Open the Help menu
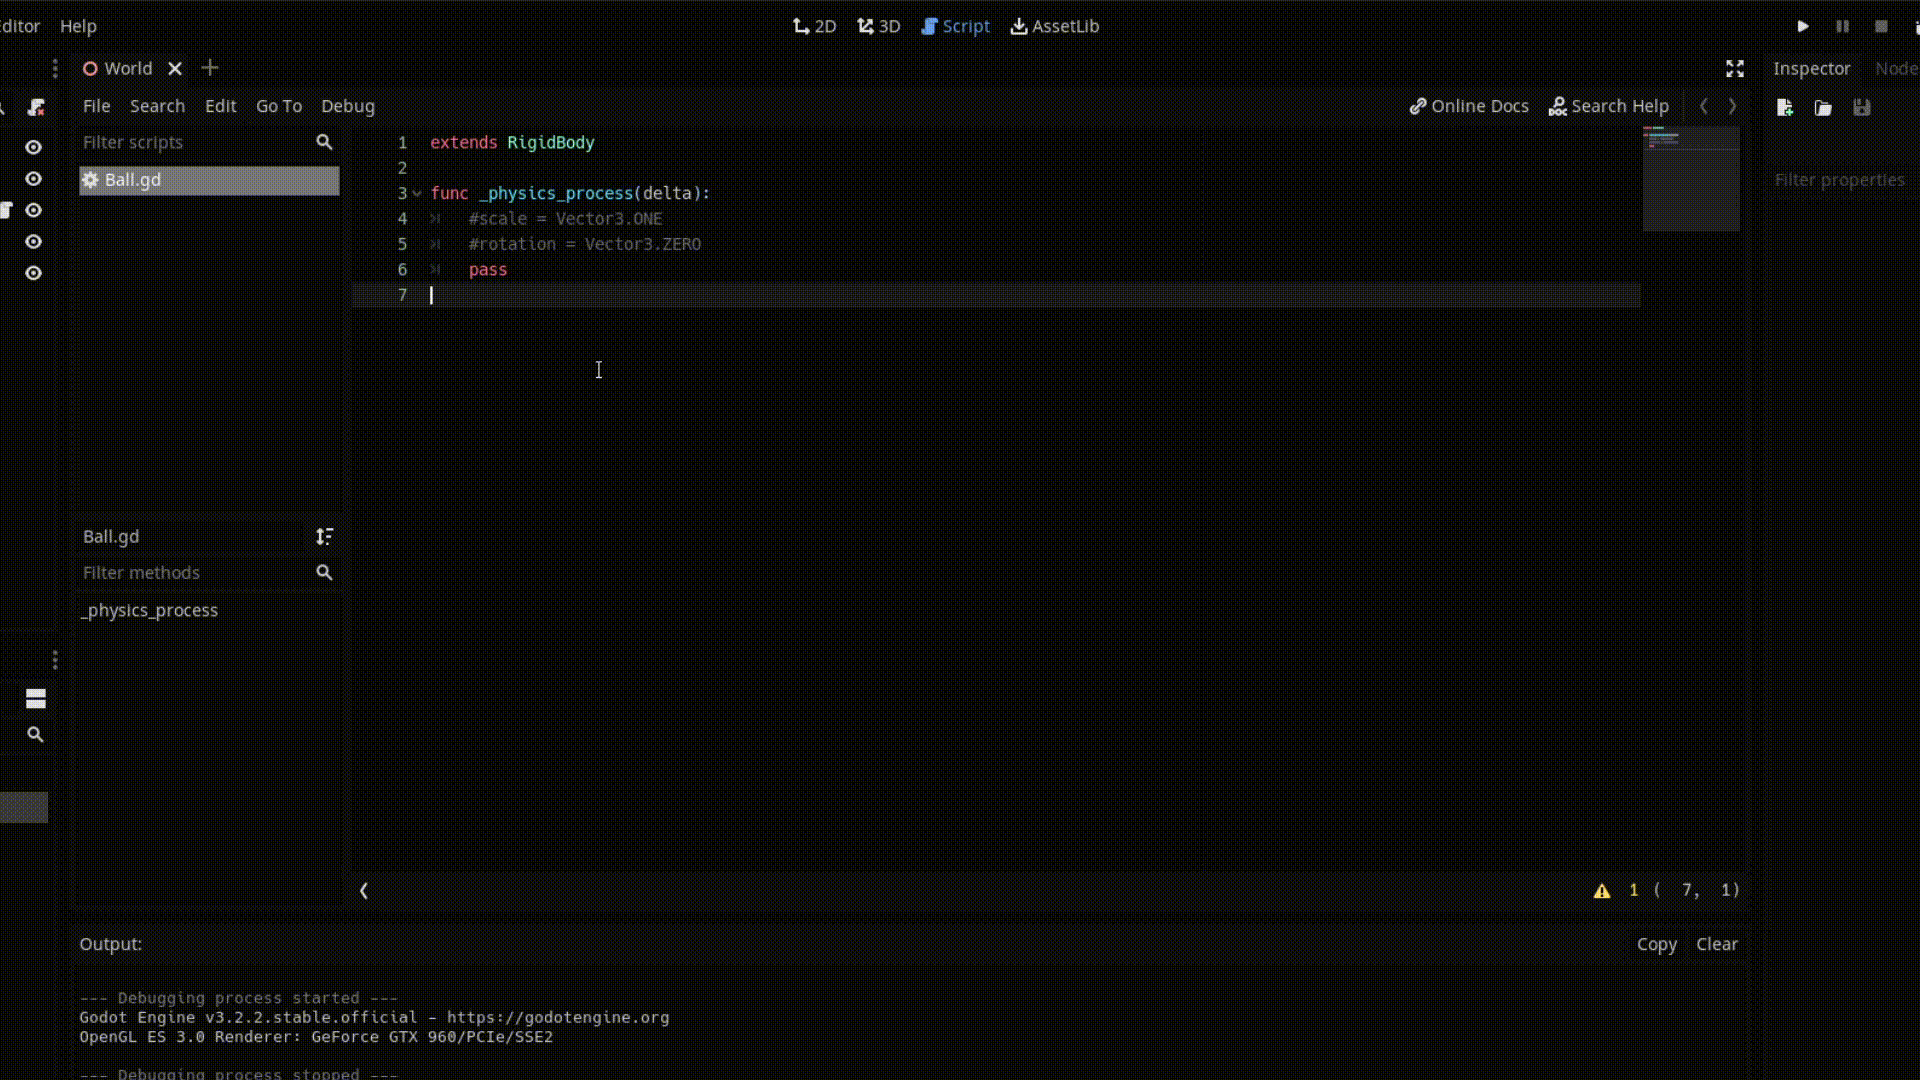The image size is (1920, 1080). [78, 26]
